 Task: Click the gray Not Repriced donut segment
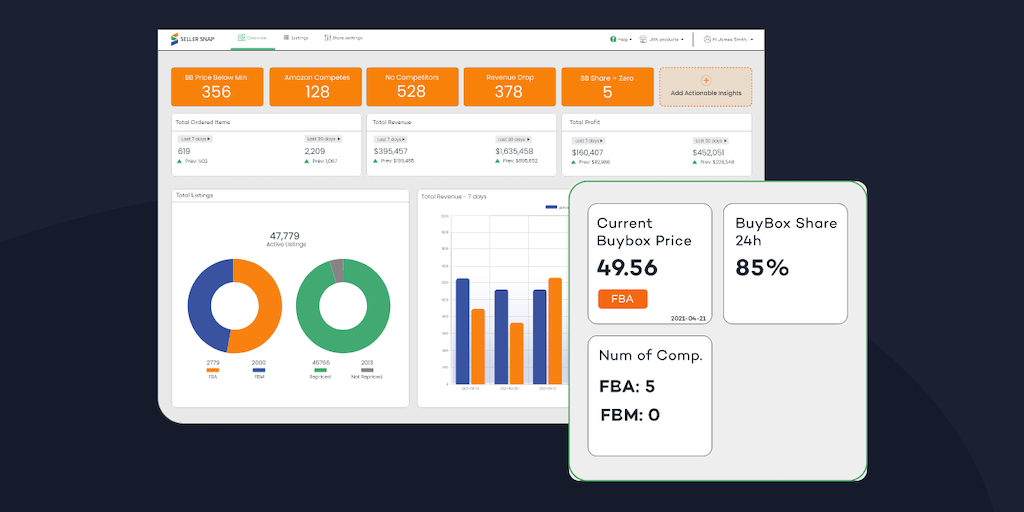coord(336,270)
